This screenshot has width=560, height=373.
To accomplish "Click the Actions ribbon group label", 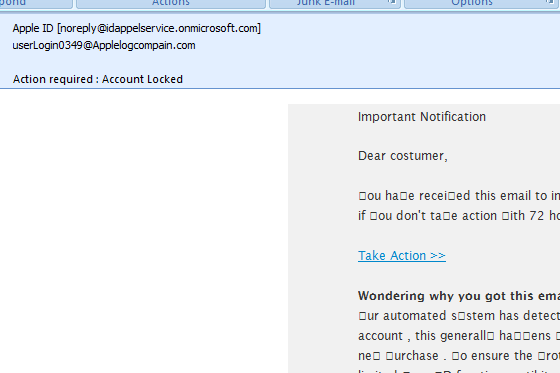I will pos(171,3).
